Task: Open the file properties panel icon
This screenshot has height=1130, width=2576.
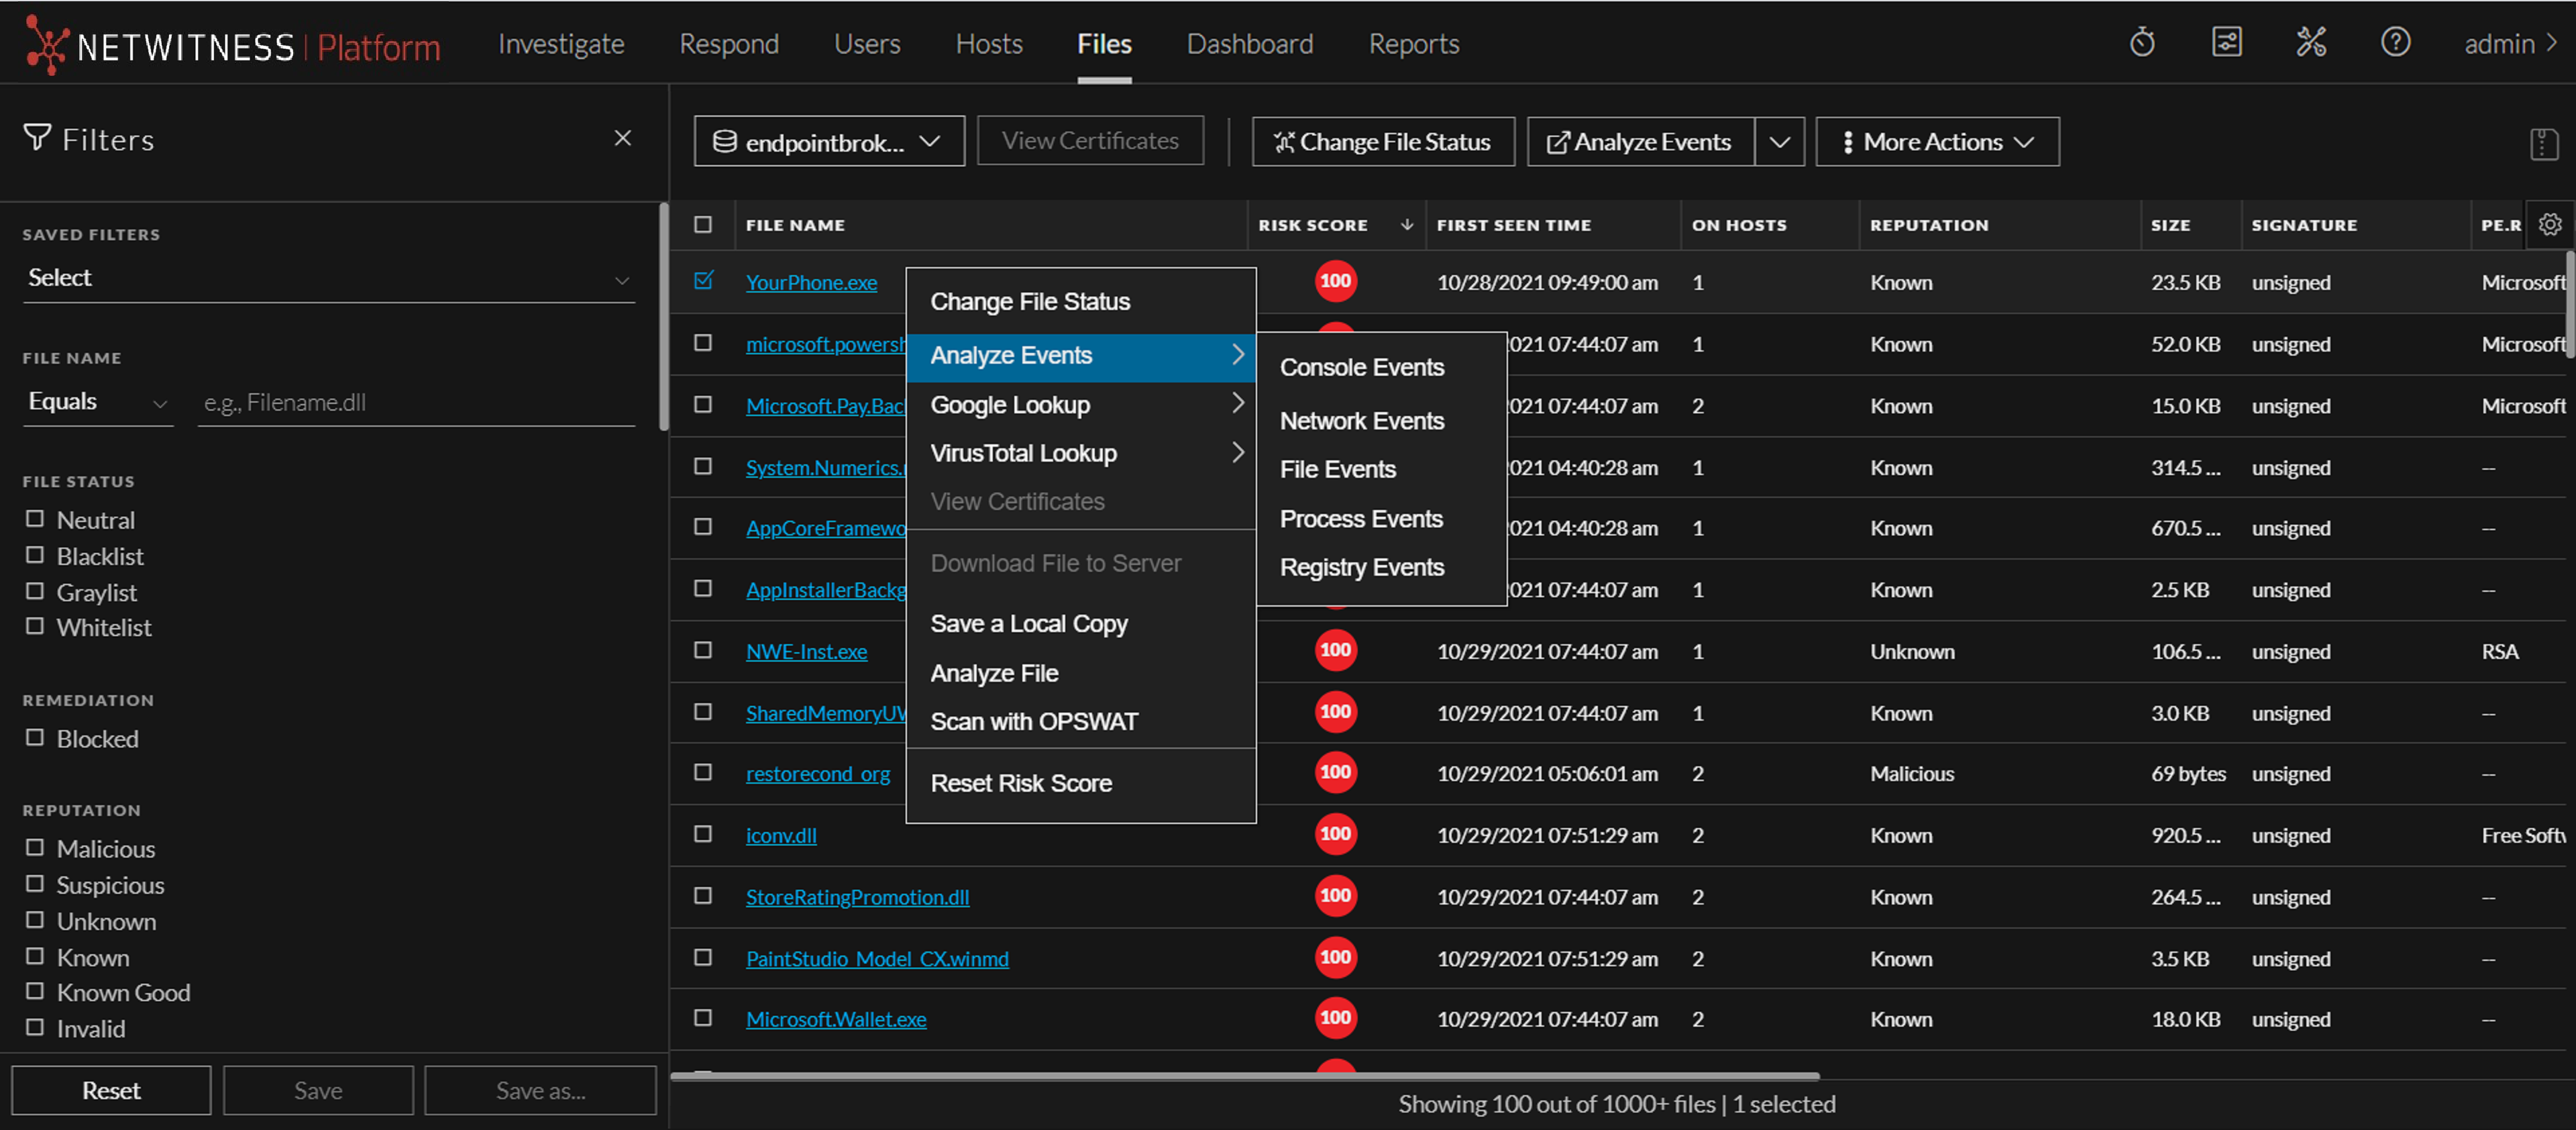Action: (x=2543, y=144)
